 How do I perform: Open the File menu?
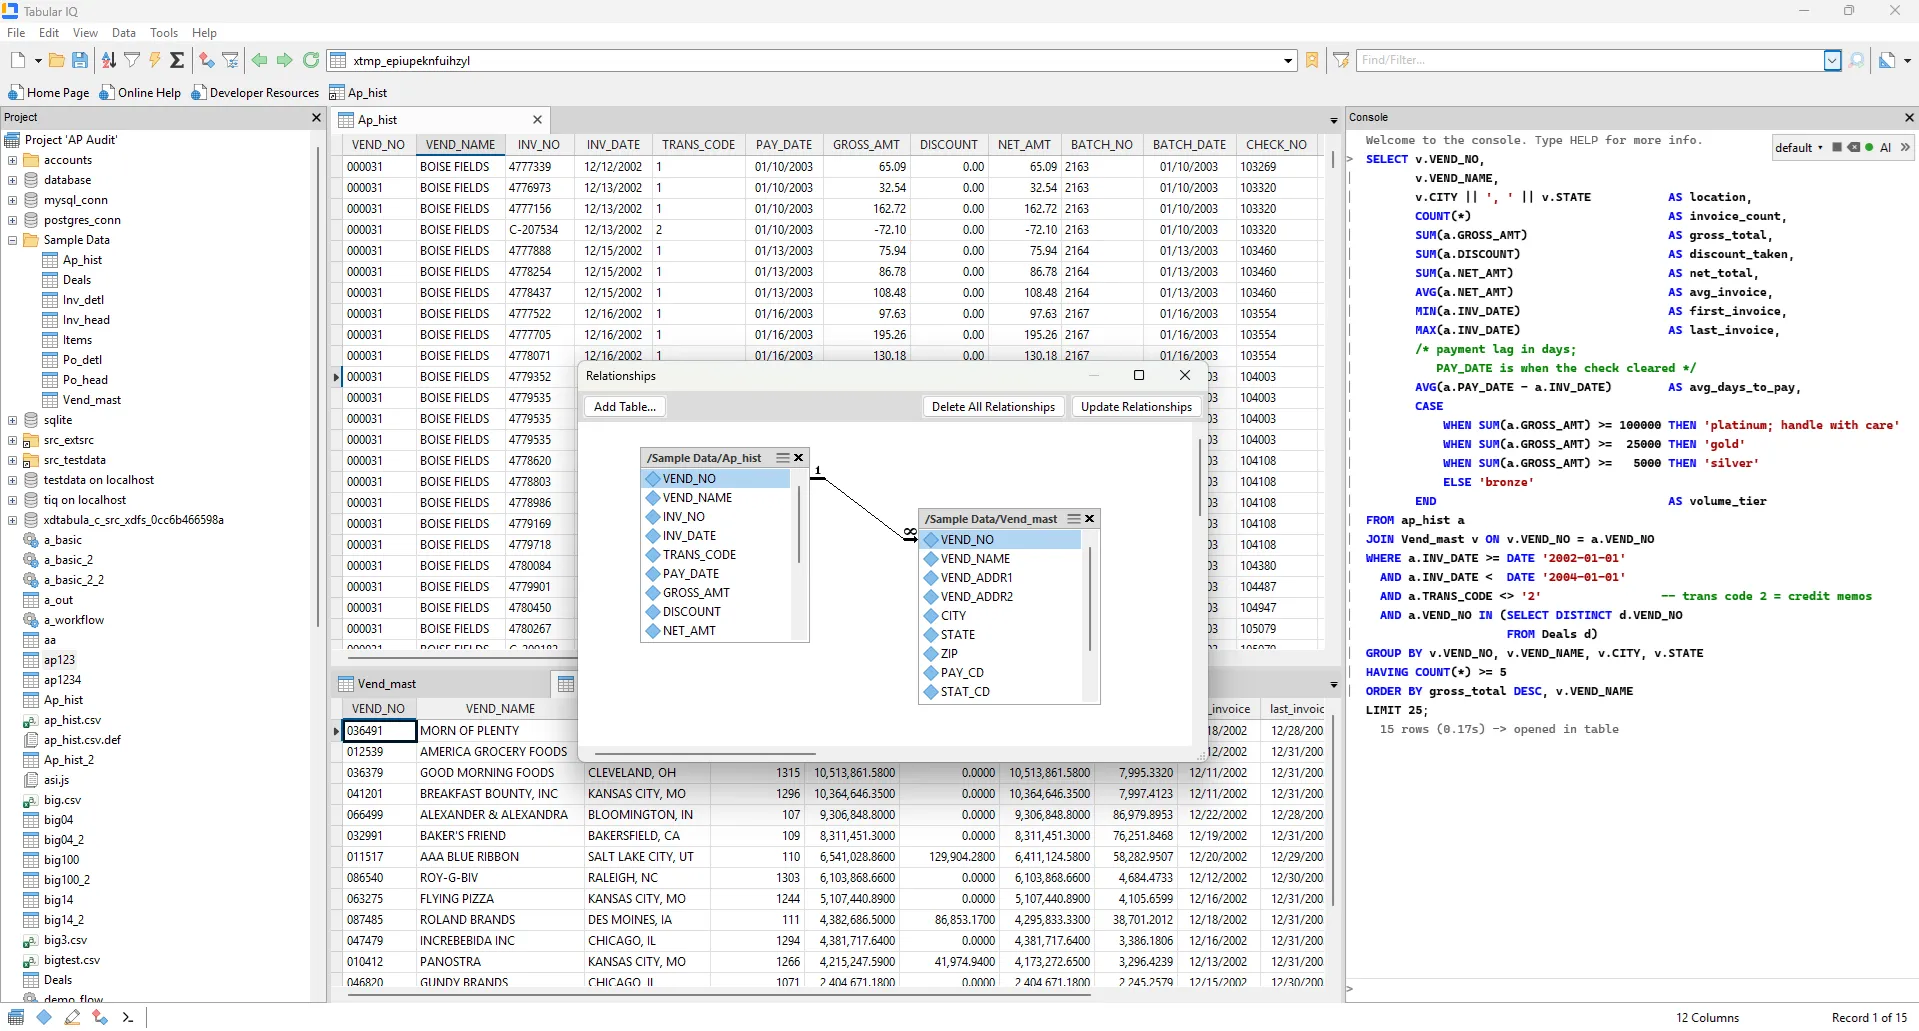pos(16,33)
